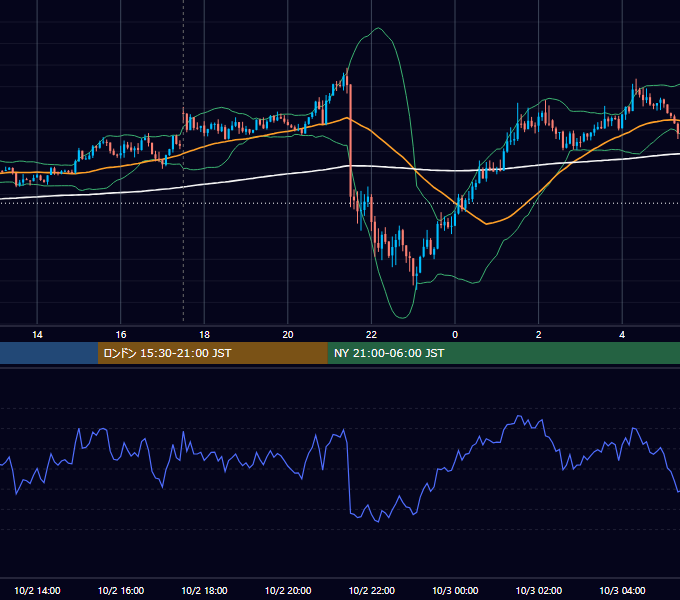The height and width of the screenshot is (600, 680).
Task: Click the time axis label 14
Action: (x=37, y=335)
